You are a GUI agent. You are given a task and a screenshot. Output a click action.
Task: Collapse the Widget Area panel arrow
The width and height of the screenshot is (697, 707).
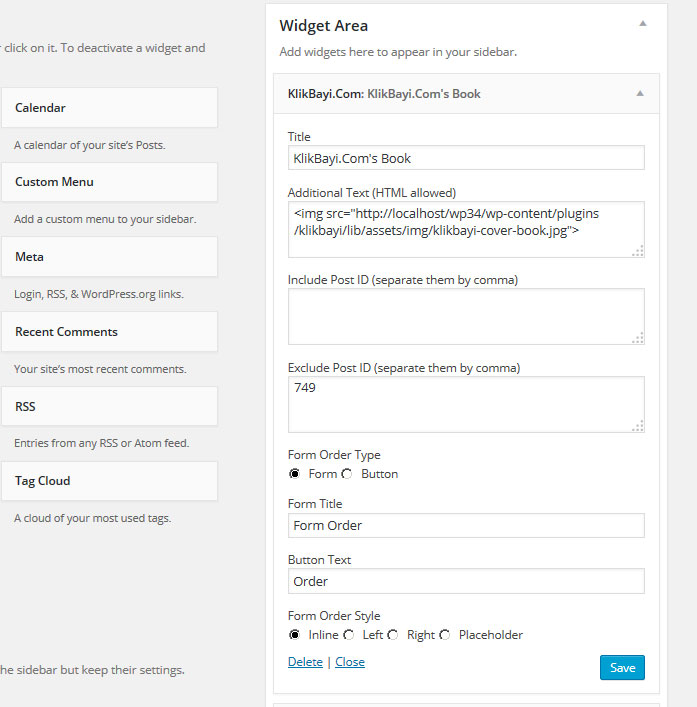click(x=643, y=23)
